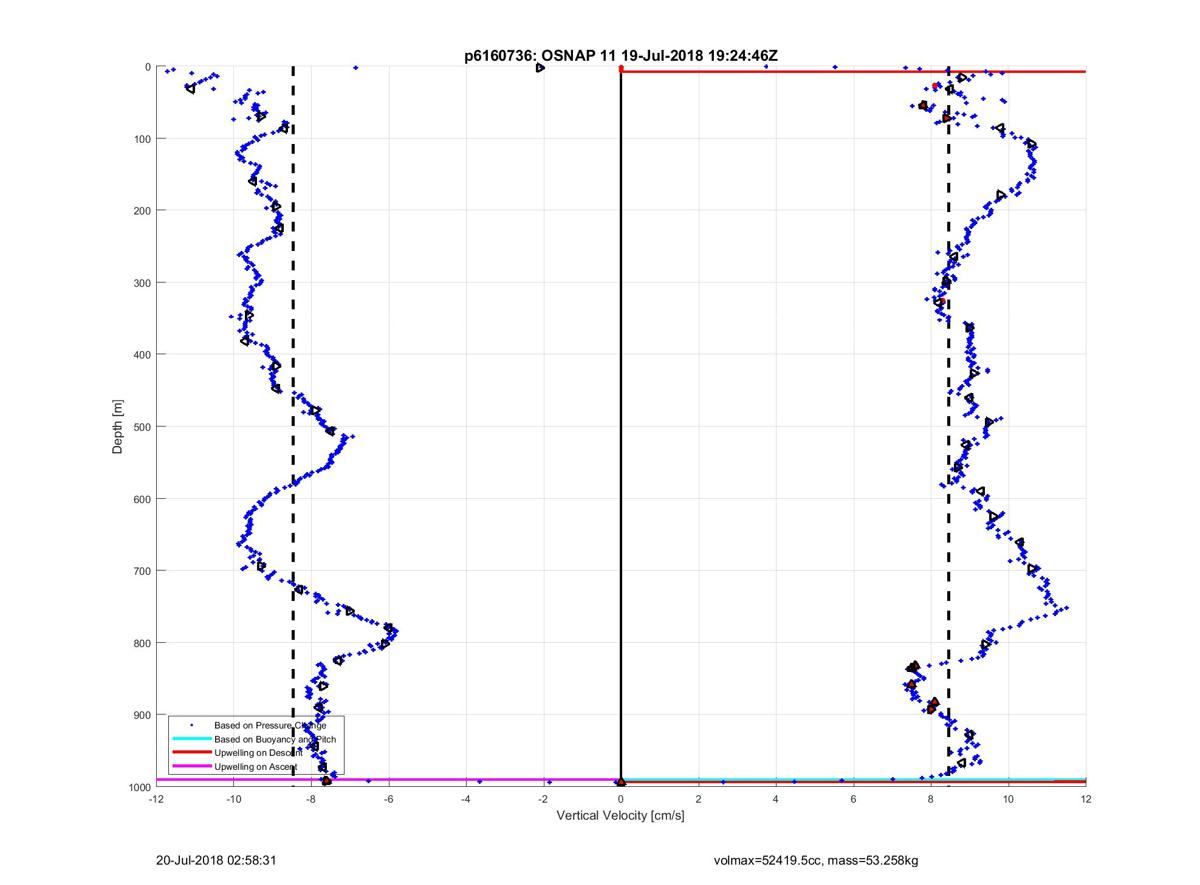Click x-axis tick label '-4'
1200x885 pixels.
pyautogui.click(x=466, y=799)
